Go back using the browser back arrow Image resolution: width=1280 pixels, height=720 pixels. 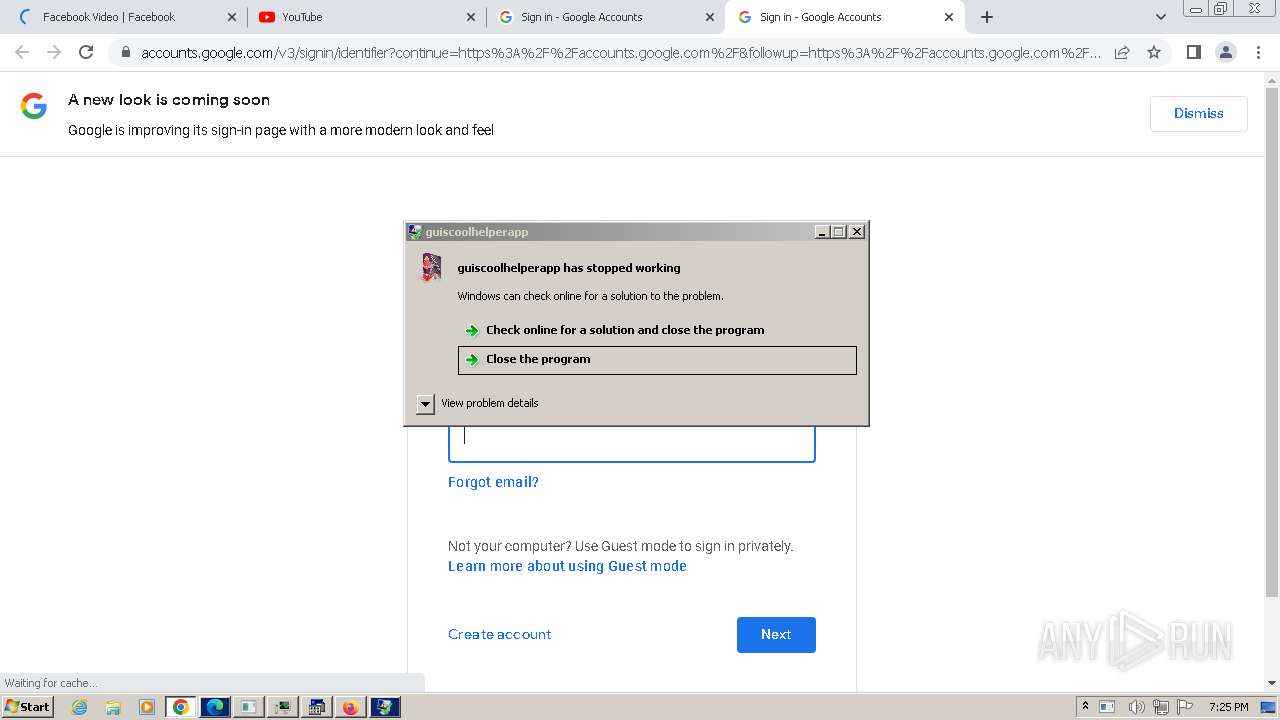(22, 52)
